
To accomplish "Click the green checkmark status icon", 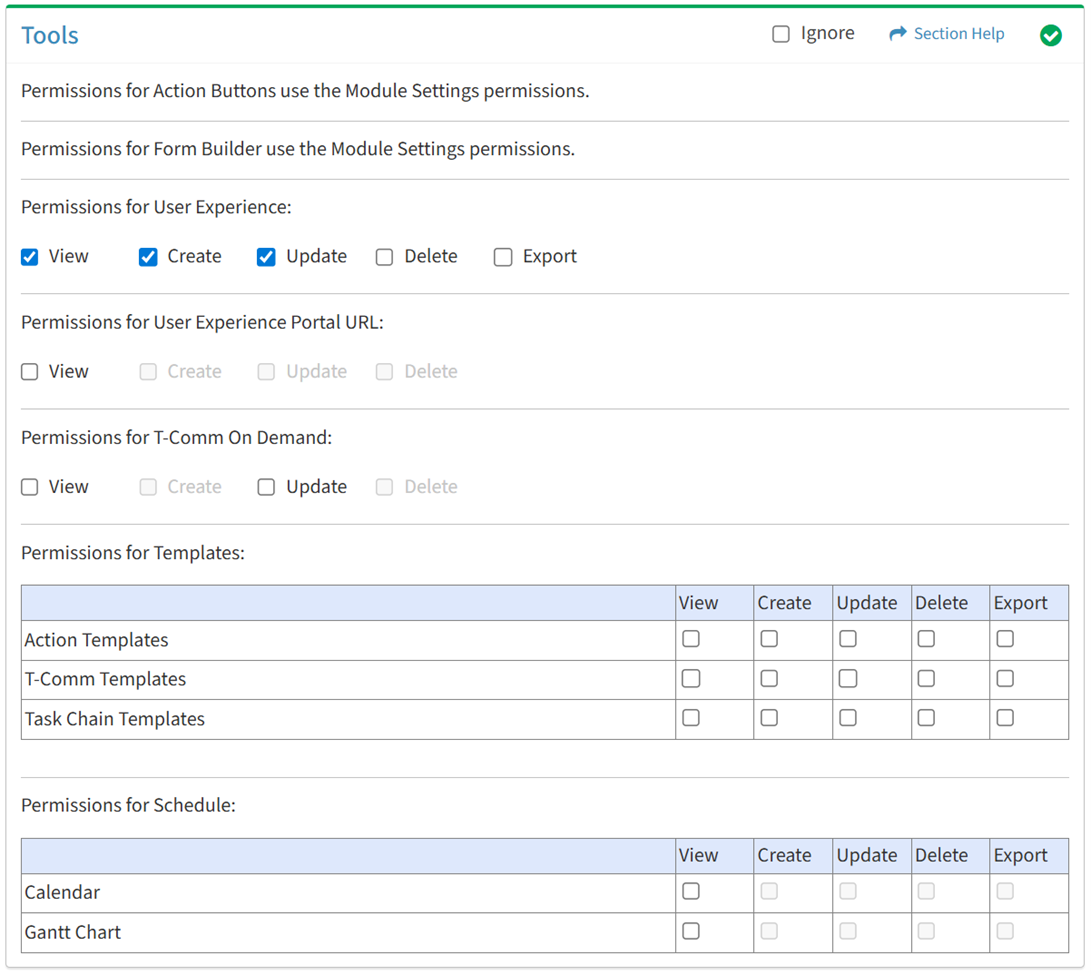I will pyautogui.click(x=1050, y=36).
